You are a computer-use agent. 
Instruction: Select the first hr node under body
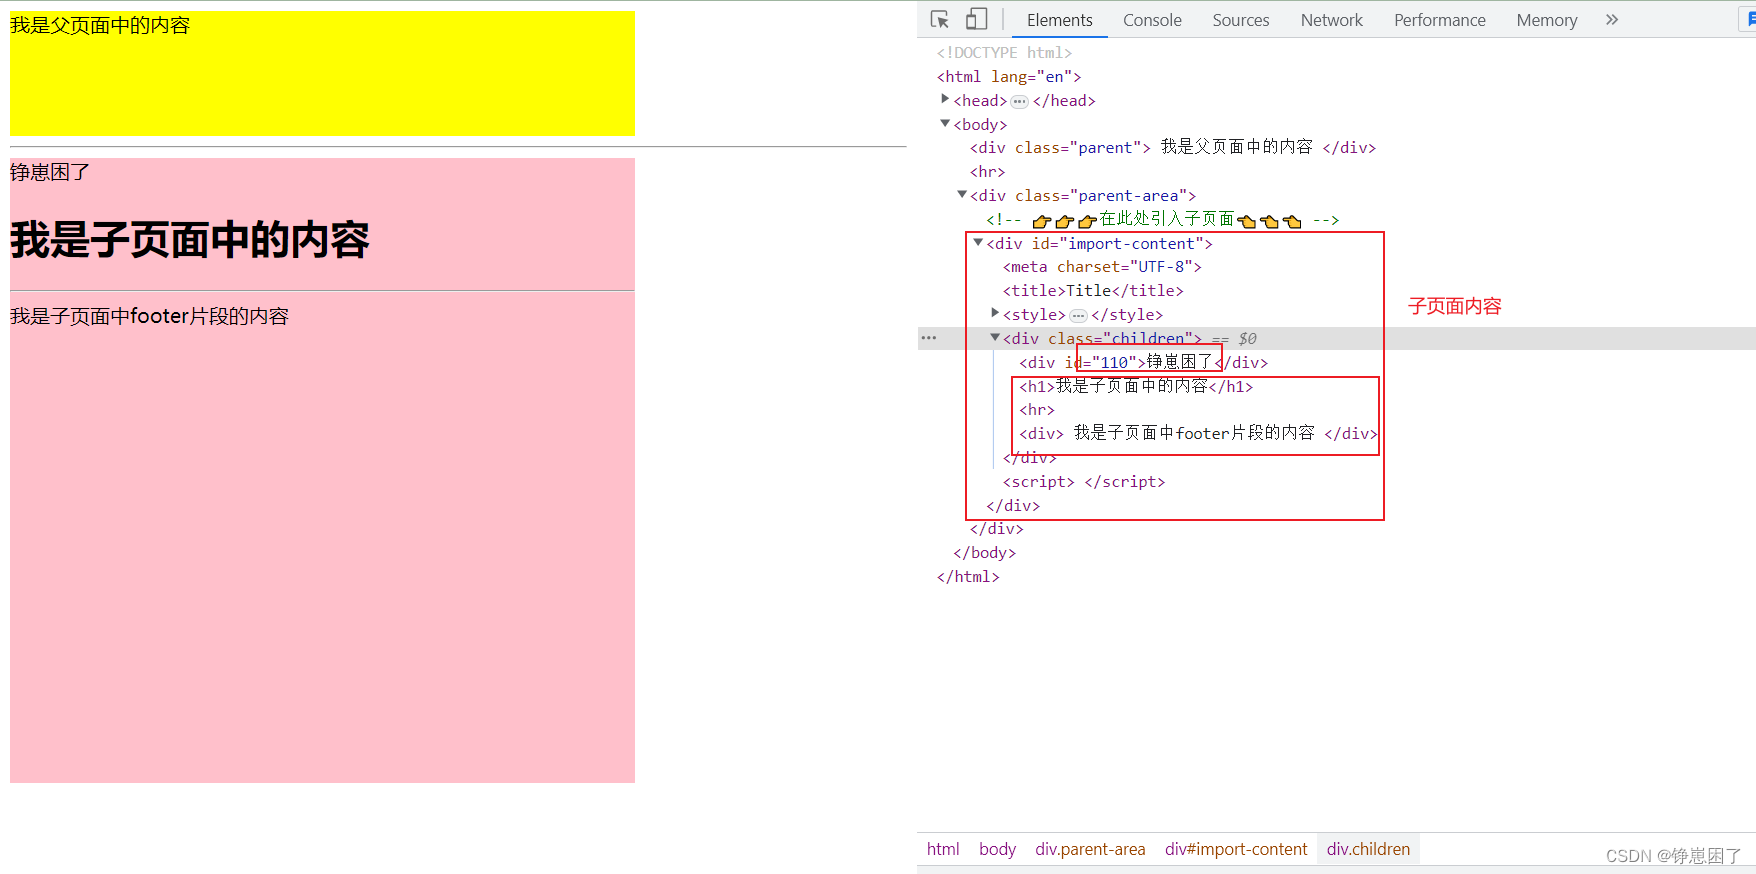(987, 172)
